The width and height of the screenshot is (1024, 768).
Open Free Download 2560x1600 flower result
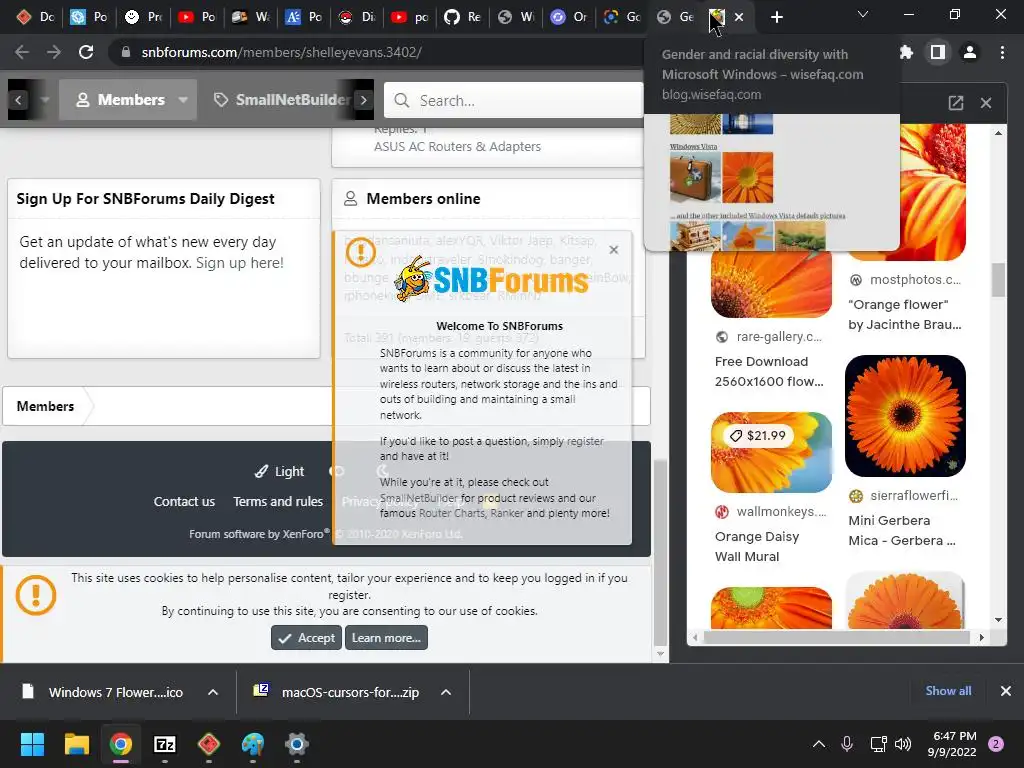click(x=769, y=372)
